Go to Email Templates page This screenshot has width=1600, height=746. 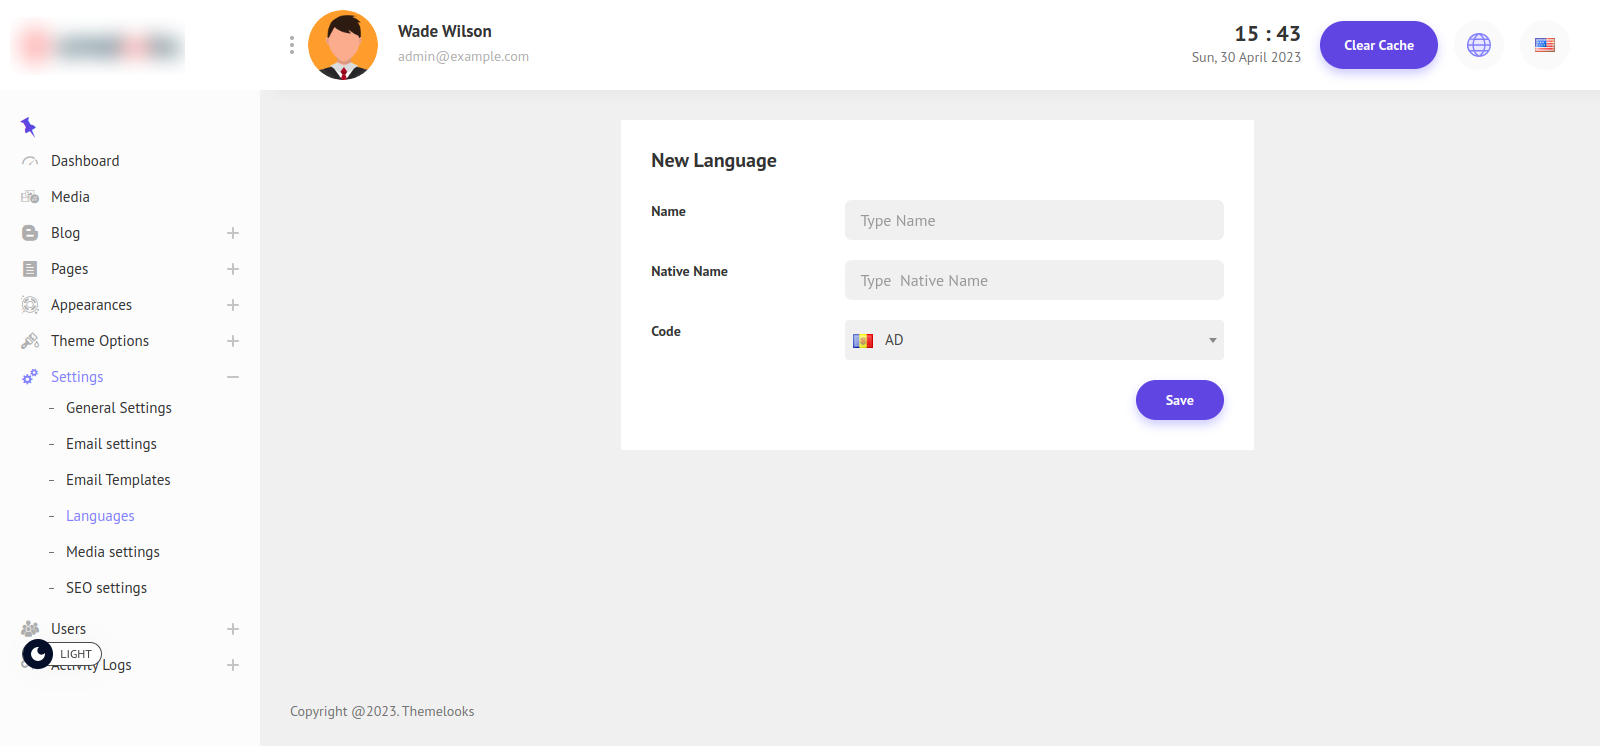click(x=118, y=480)
